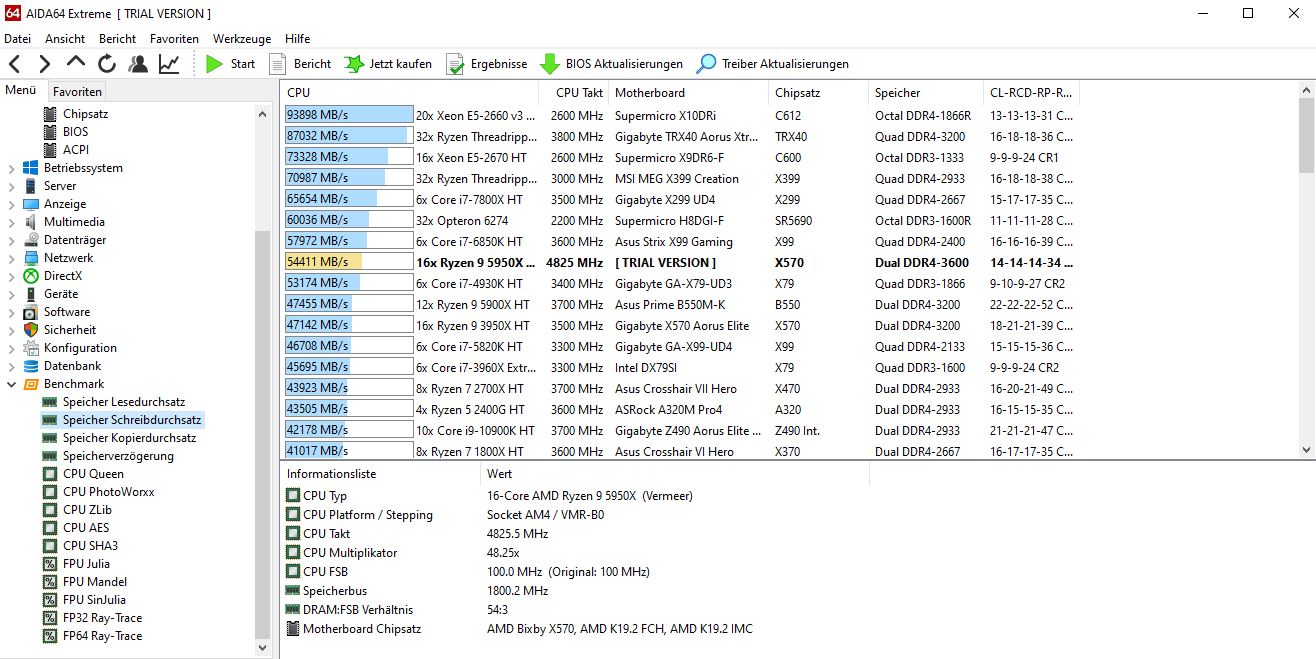
Task: Expand the Betriebssystem tree node
Action: pyautogui.click(x=12, y=168)
